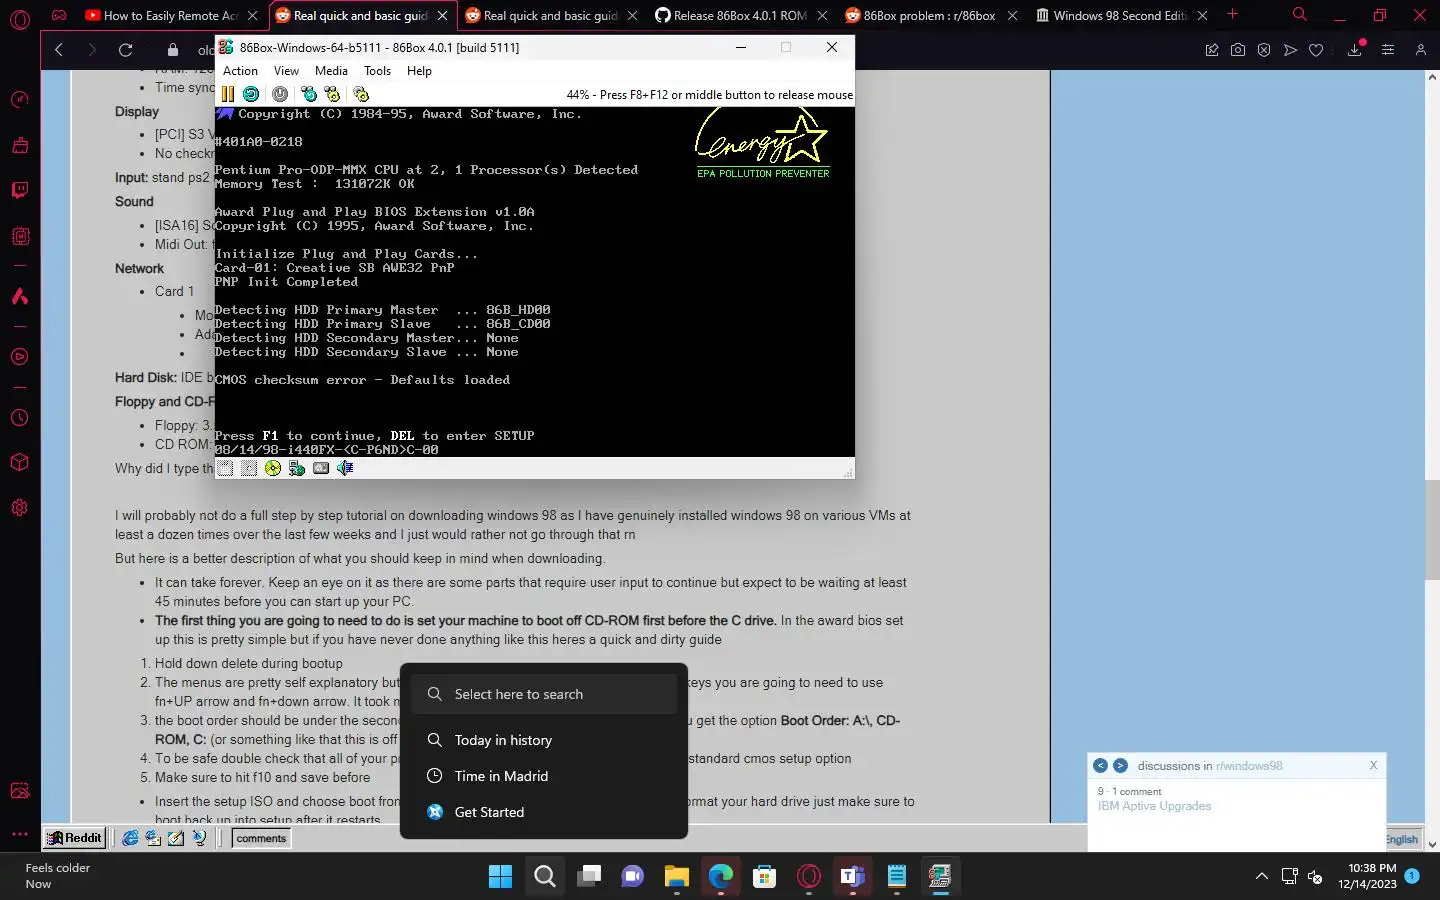Send Ctrl+Alt+Esc from 86Box toolbar
Viewport: 1440px width, 900px height.
(x=332, y=94)
